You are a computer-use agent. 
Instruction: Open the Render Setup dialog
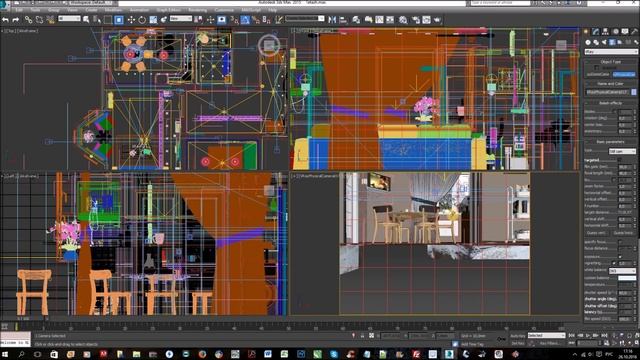[416, 19]
